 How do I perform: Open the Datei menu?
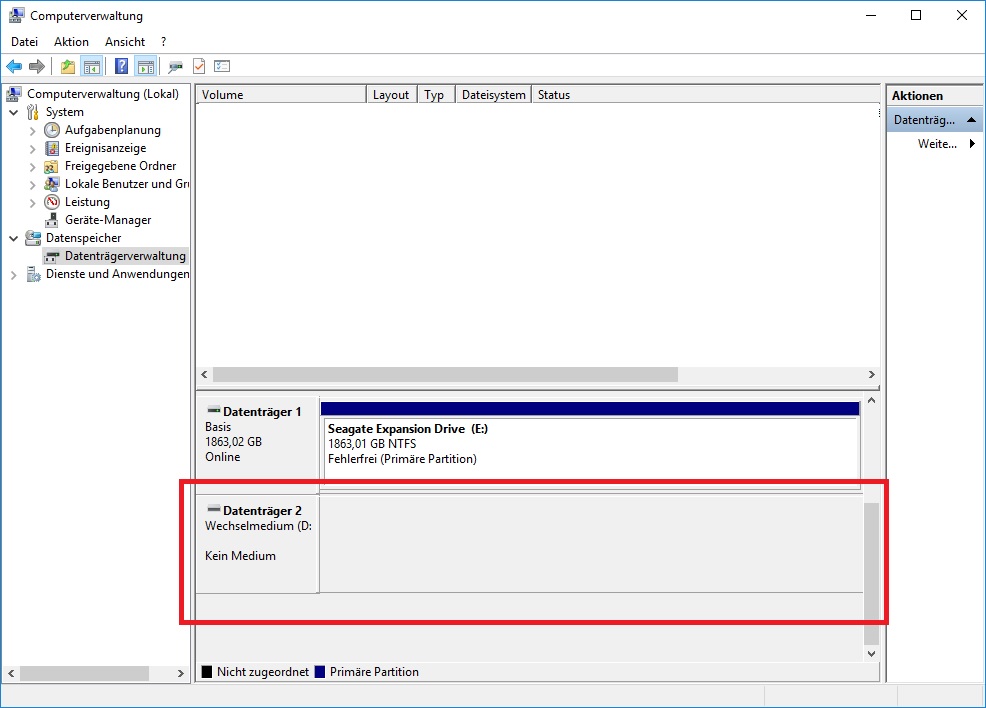25,41
